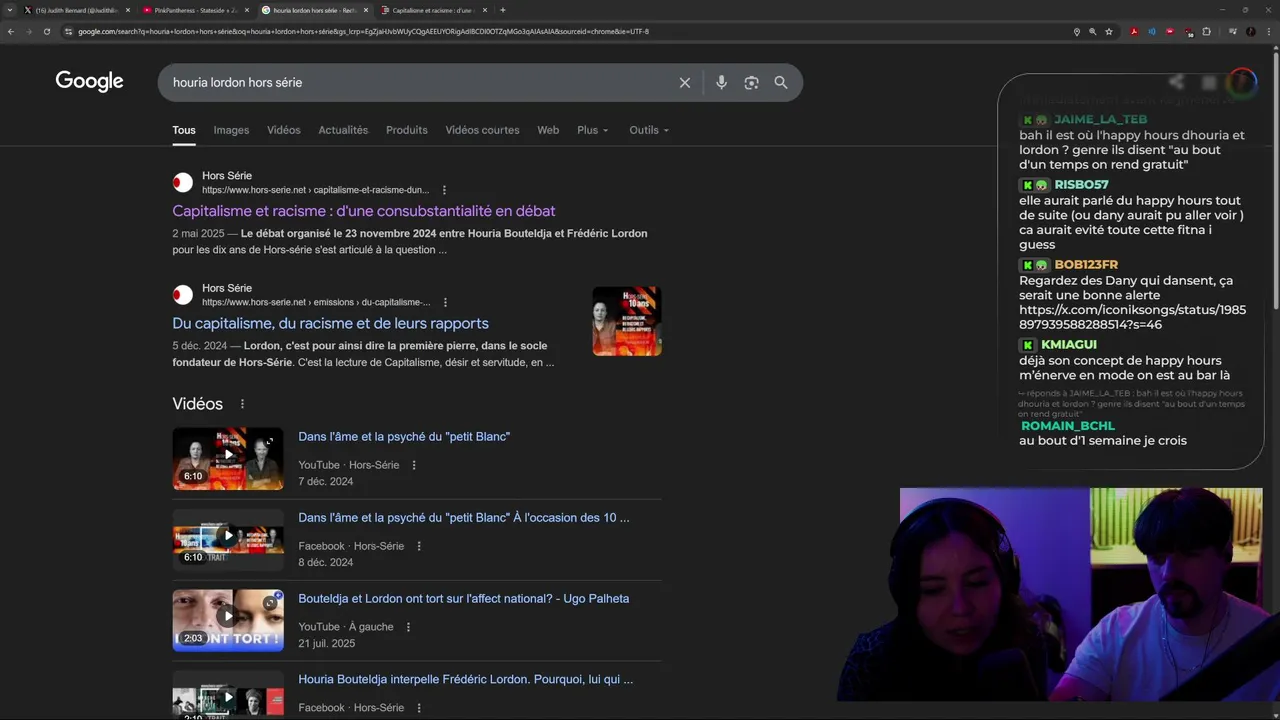The image size is (1280, 720).
Task: Open Google Lens image search icon
Action: click(751, 83)
